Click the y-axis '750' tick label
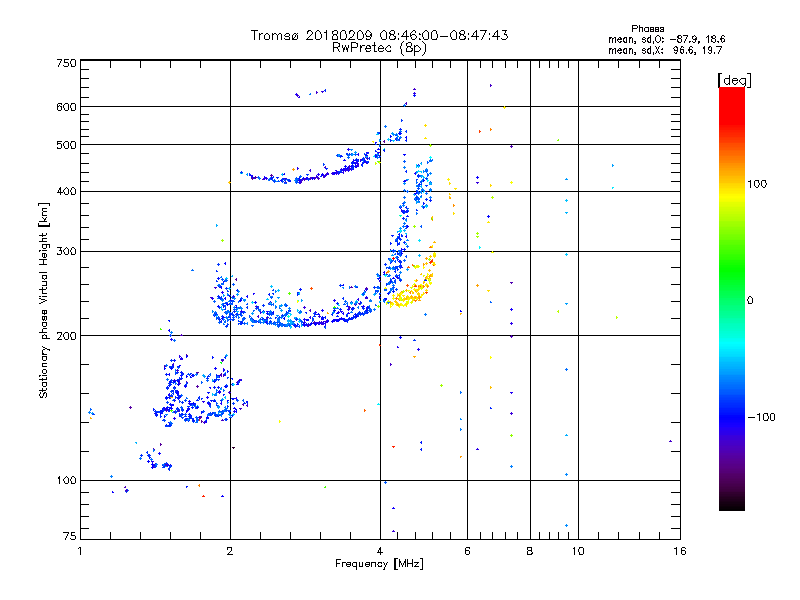Screen dimensions: 800x600 (x=66, y=63)
